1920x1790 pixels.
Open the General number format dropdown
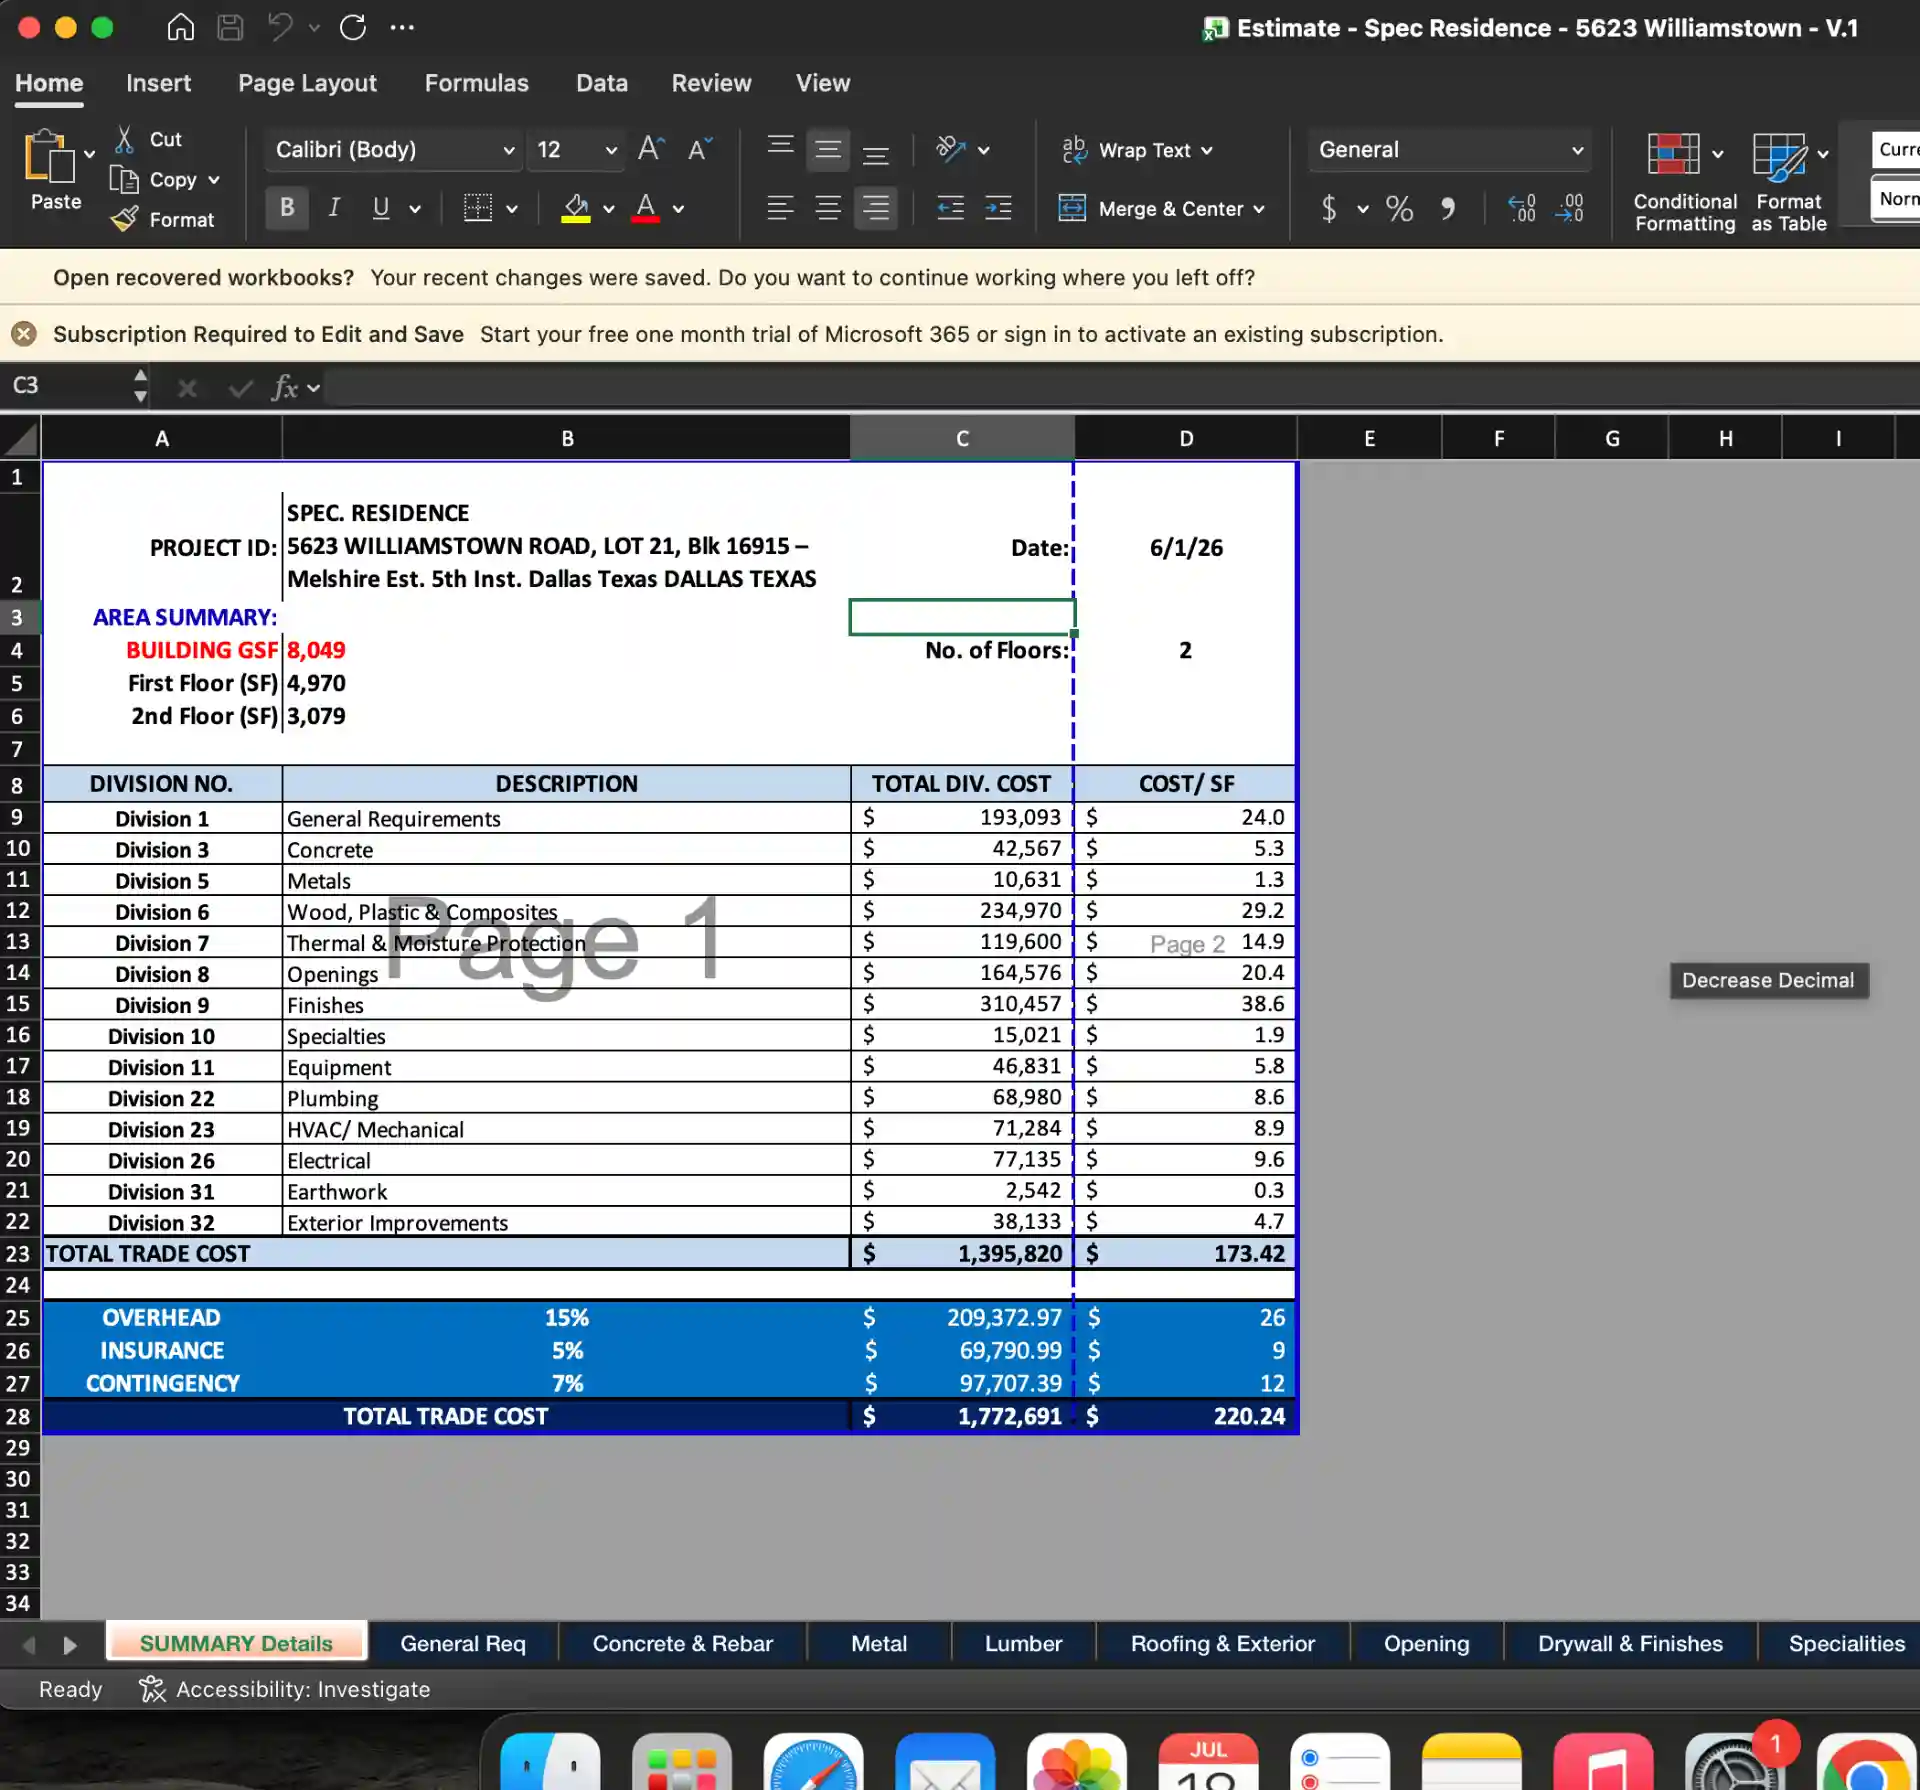[x=1577, y=150]
